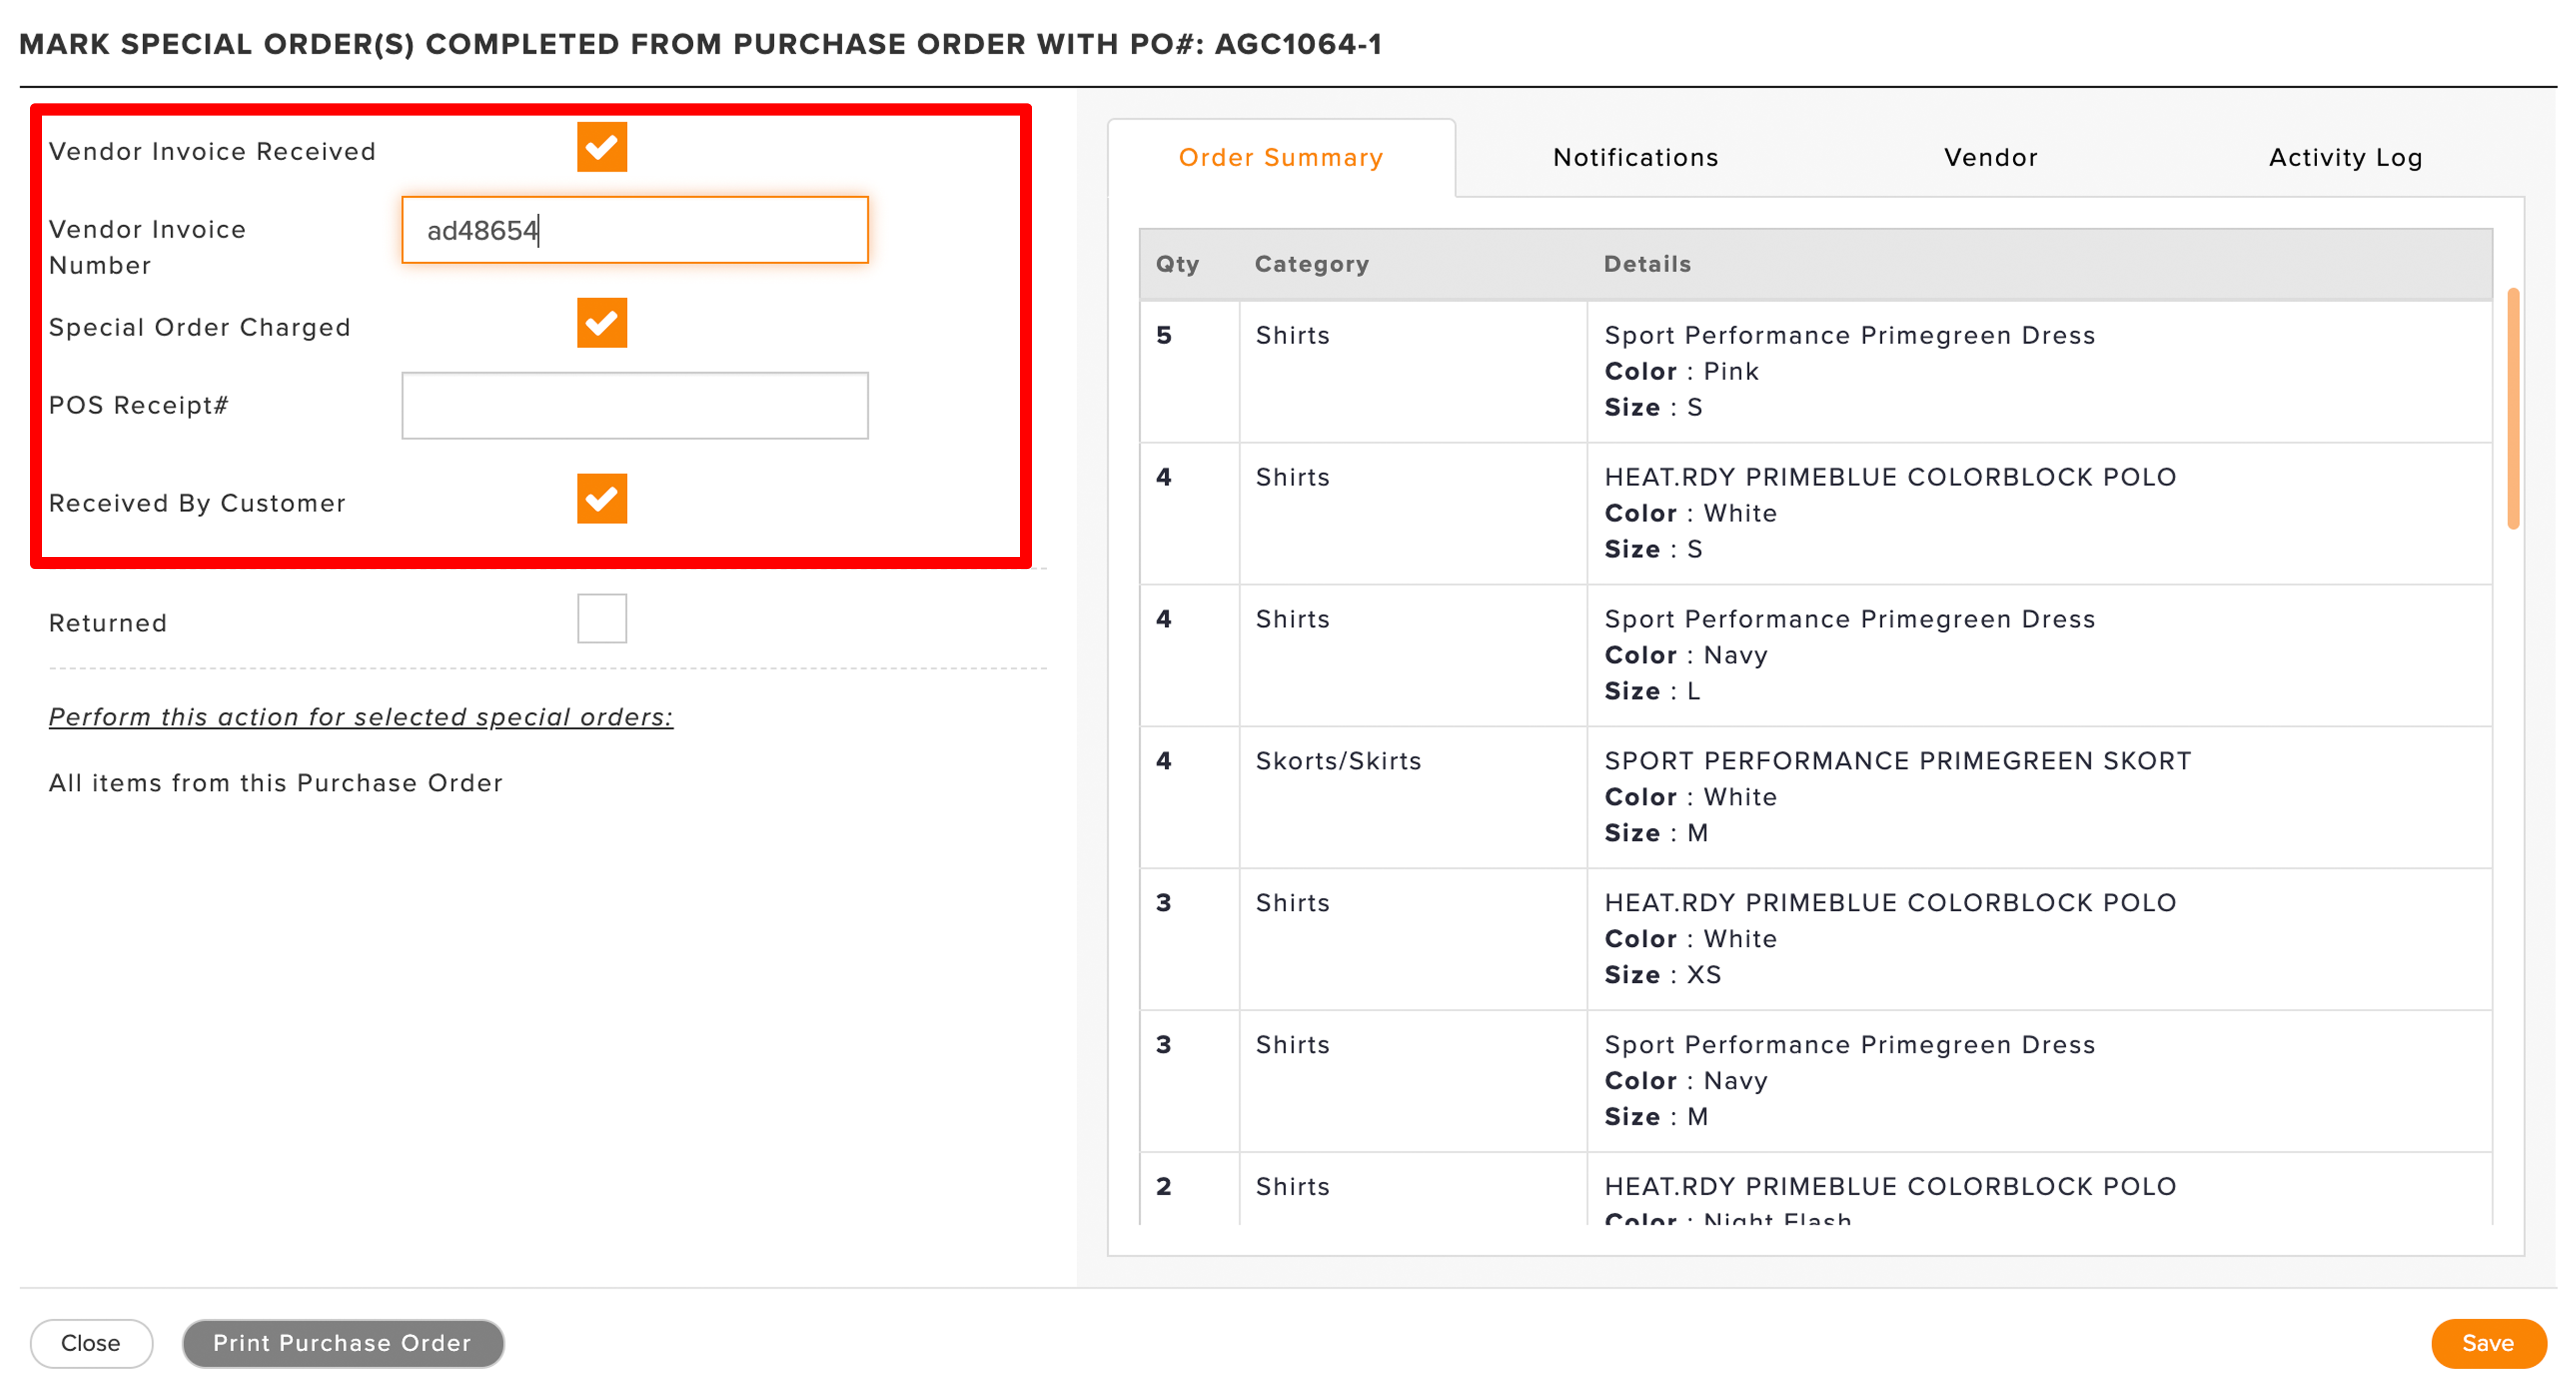Click HEAT.RDY POLO White size S row
2576x1391 pixels.
(x=1816, y=514)
